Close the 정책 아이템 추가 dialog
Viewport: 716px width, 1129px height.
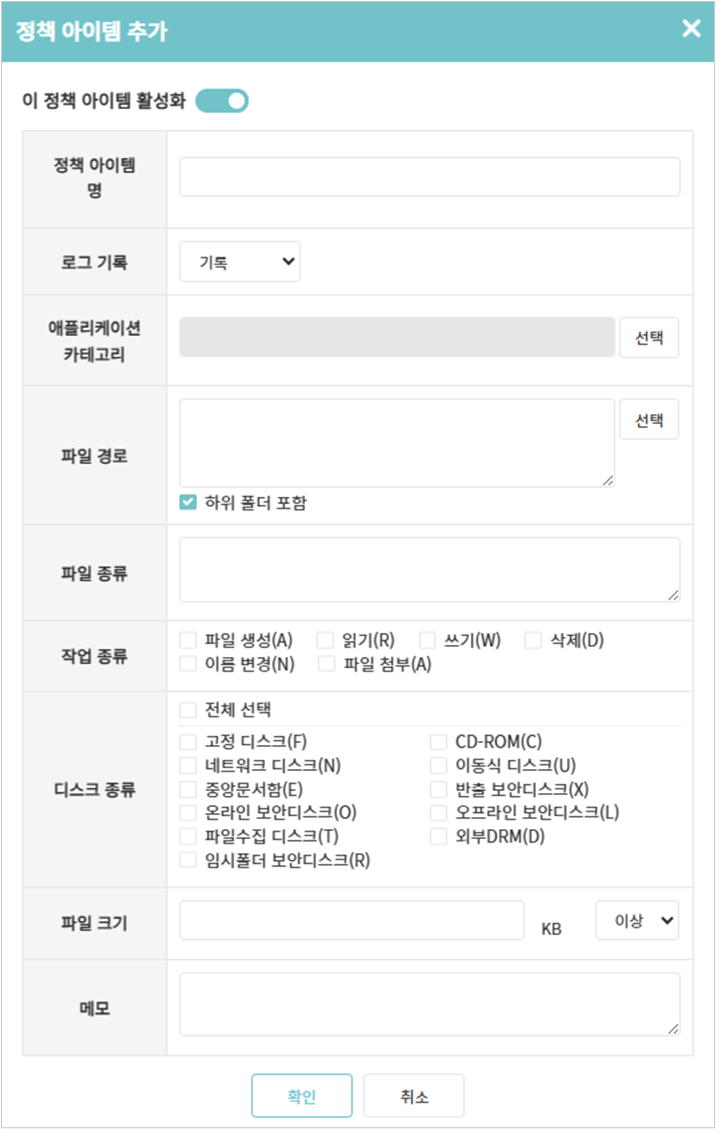[x=691, y=28]
